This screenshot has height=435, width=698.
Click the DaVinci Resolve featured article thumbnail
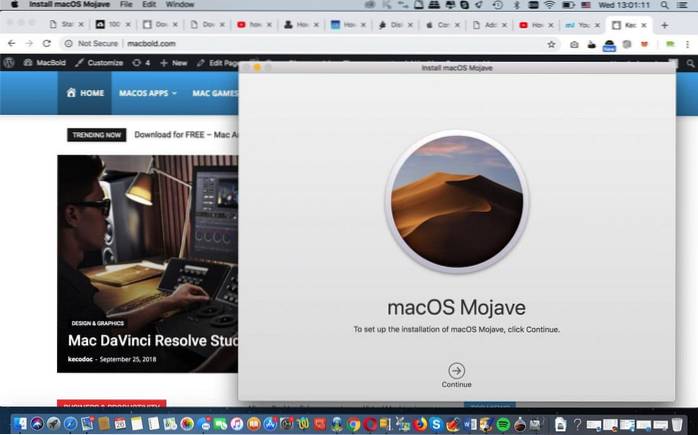[x=147, y=235]
